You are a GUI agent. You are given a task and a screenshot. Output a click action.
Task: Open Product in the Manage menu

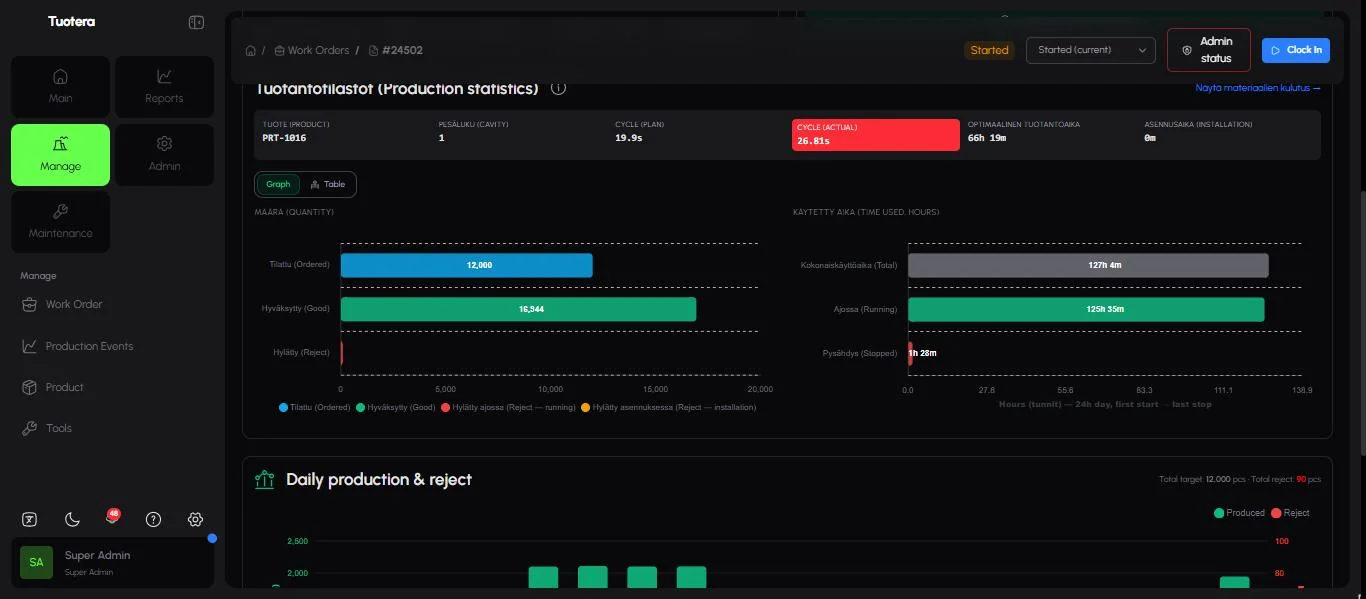(x=64, y=387)
